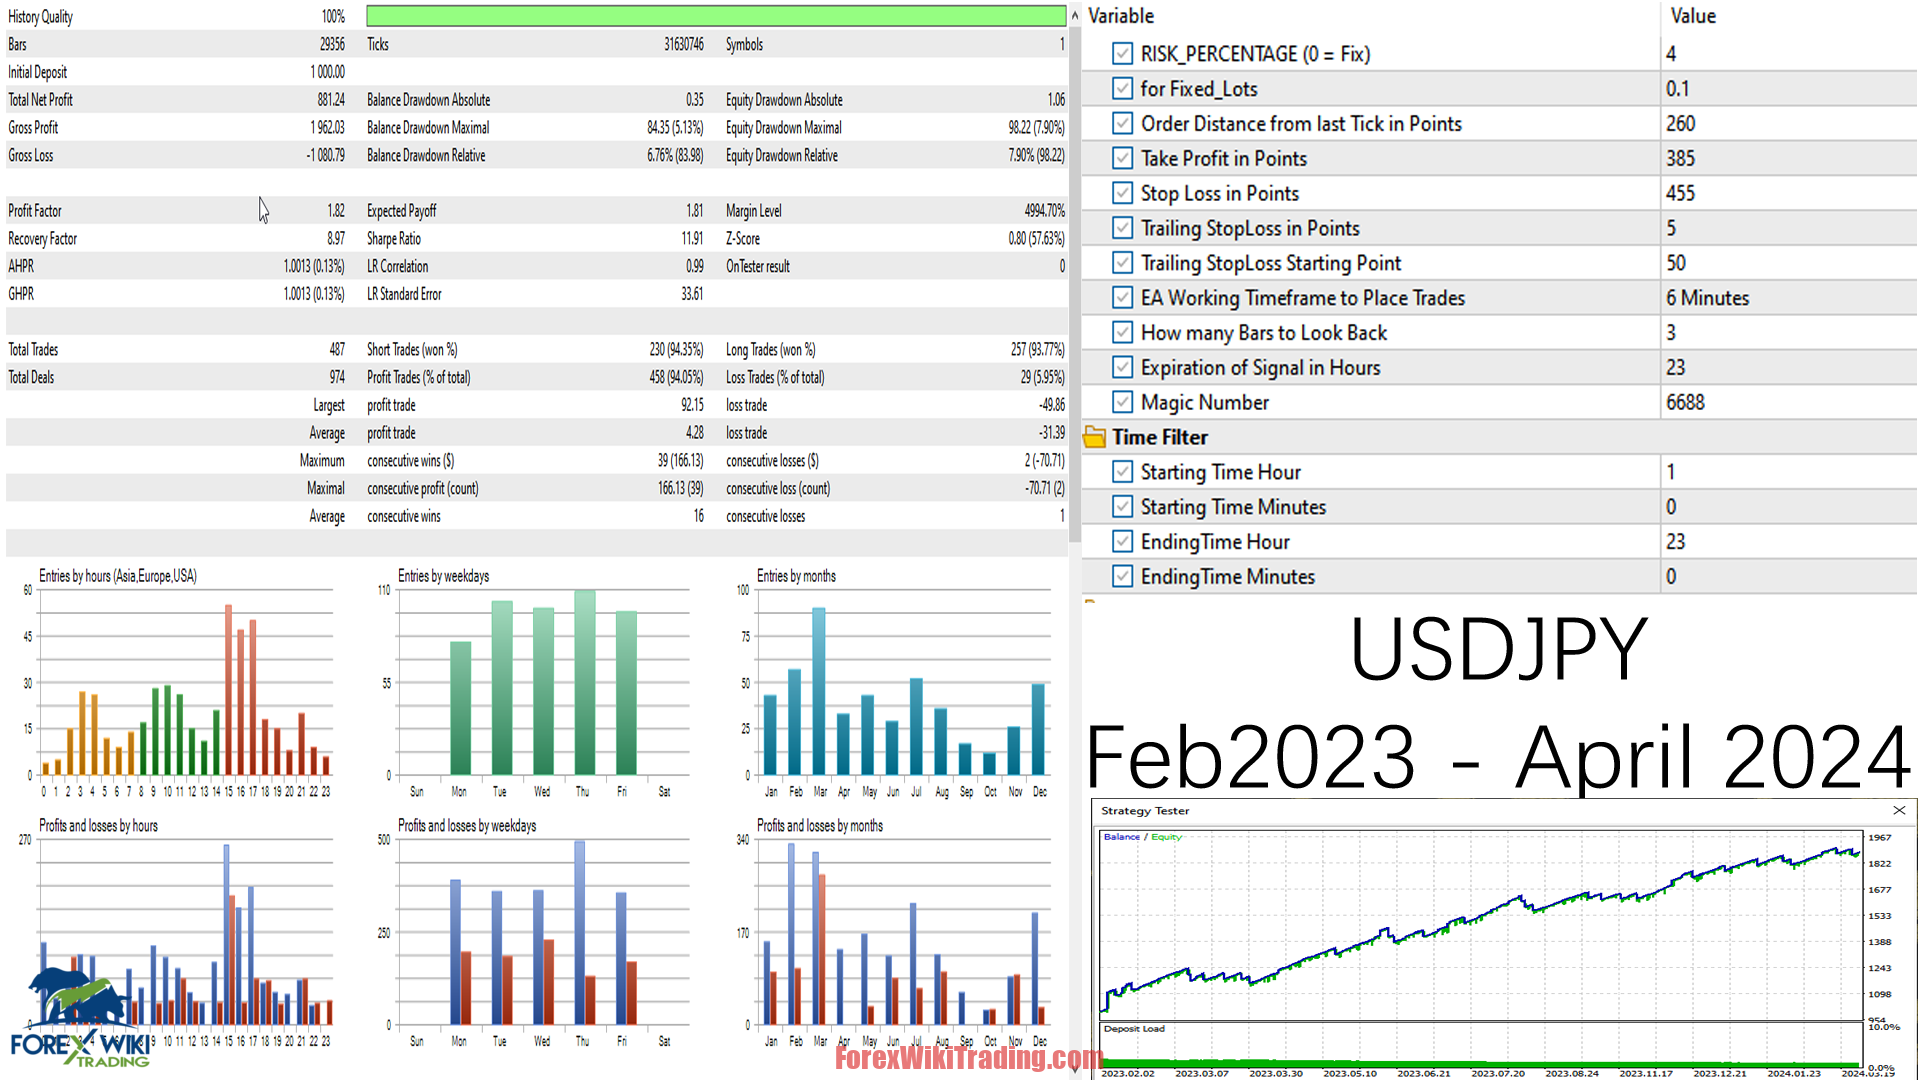Viewport: 1920px width, 1080px height.
Task: Click the Variable column header
Action: click(x=1120, y=16)
